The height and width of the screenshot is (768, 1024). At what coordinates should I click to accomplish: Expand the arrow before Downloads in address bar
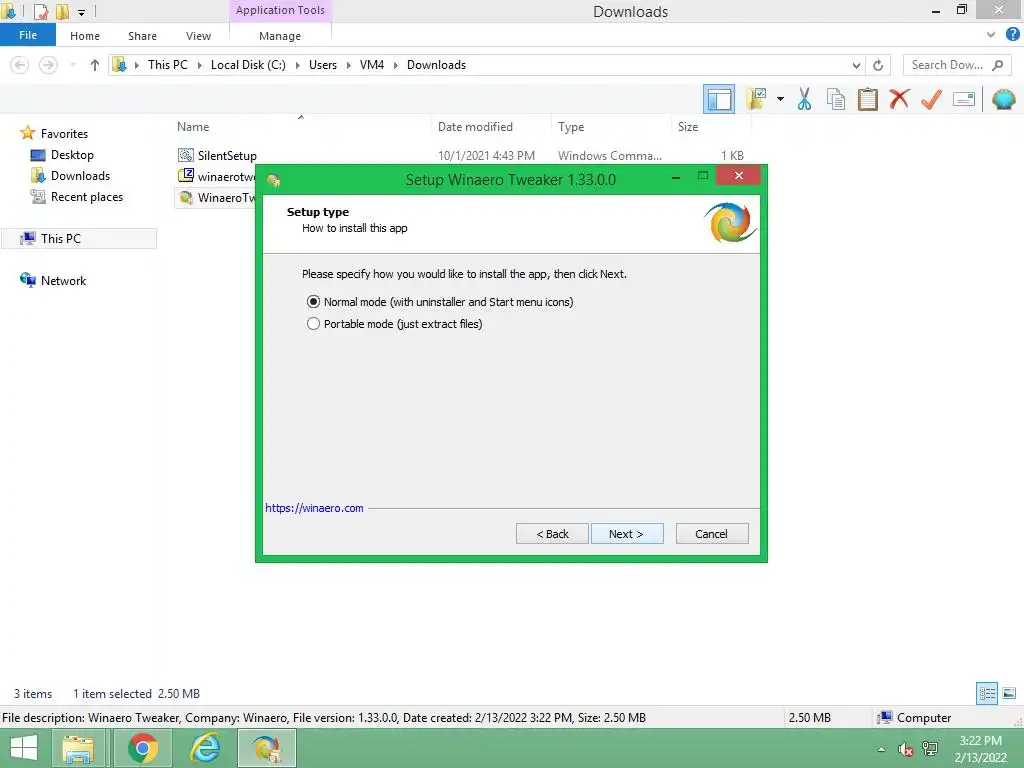[x=396, y=65]
